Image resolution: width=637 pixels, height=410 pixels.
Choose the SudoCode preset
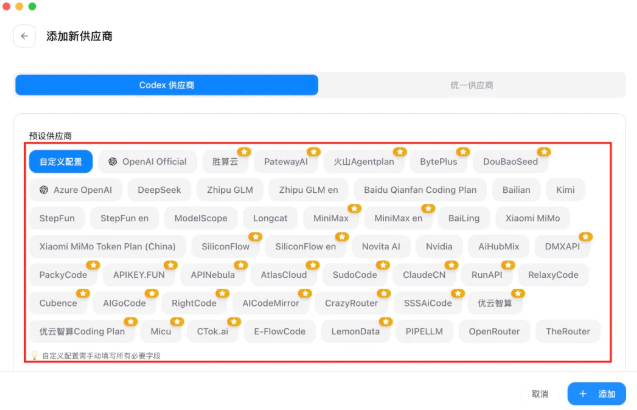pos(355,275)
